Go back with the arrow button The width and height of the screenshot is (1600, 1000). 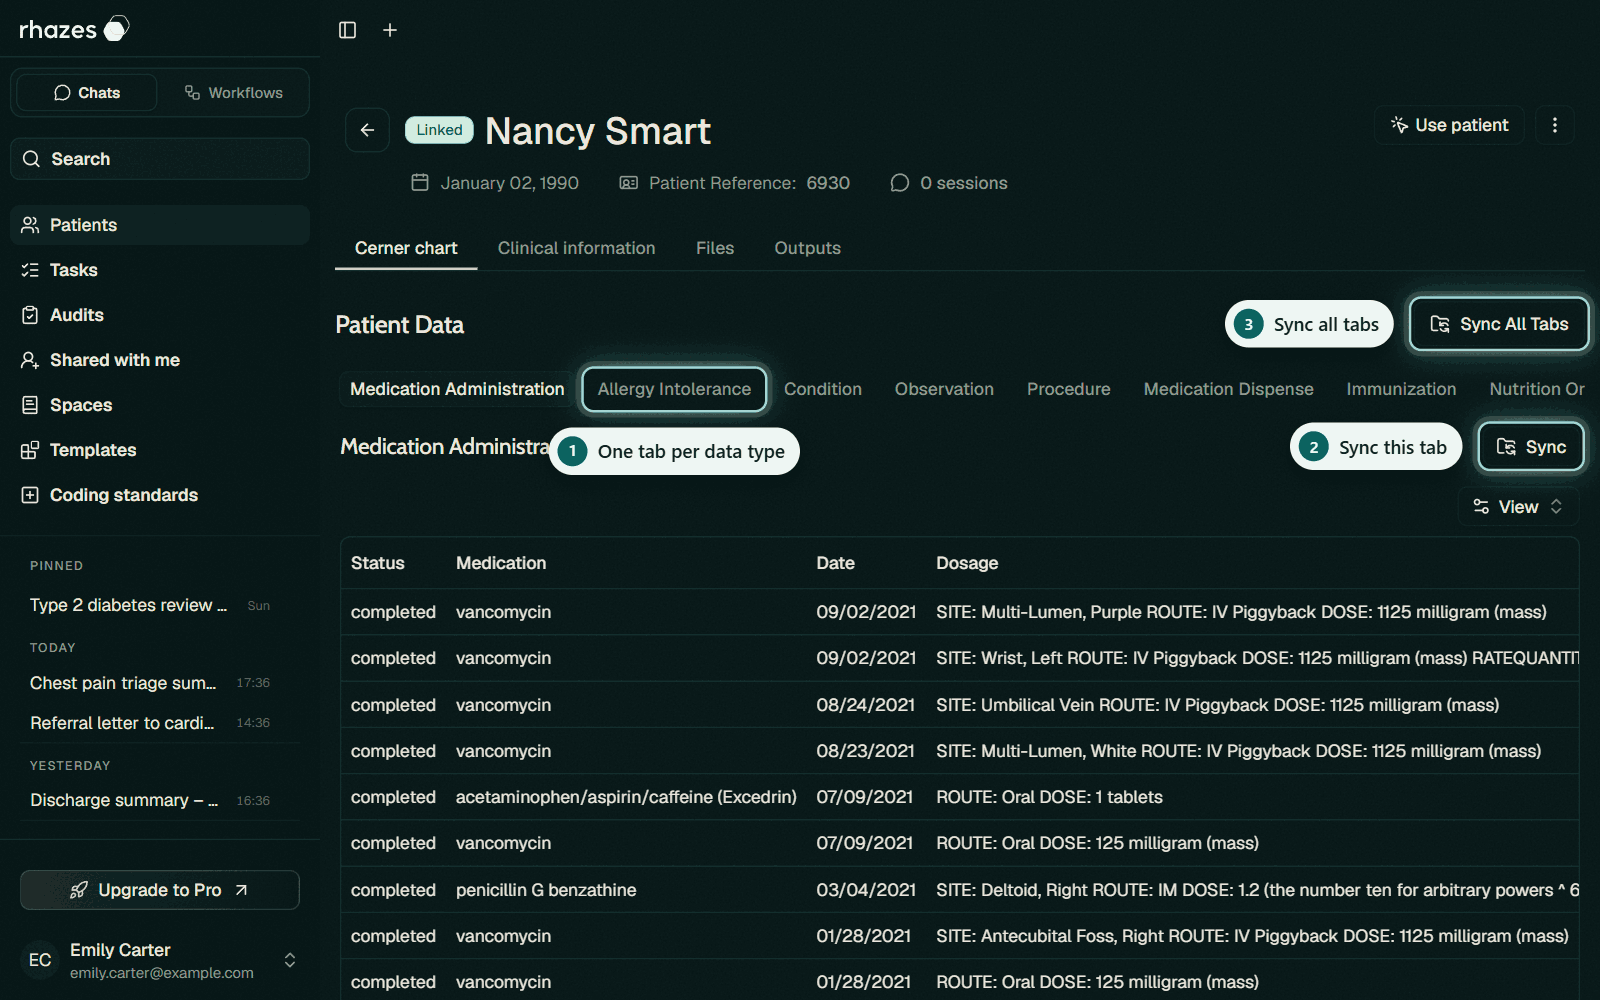pyautogui.click(x=367, y=130)
